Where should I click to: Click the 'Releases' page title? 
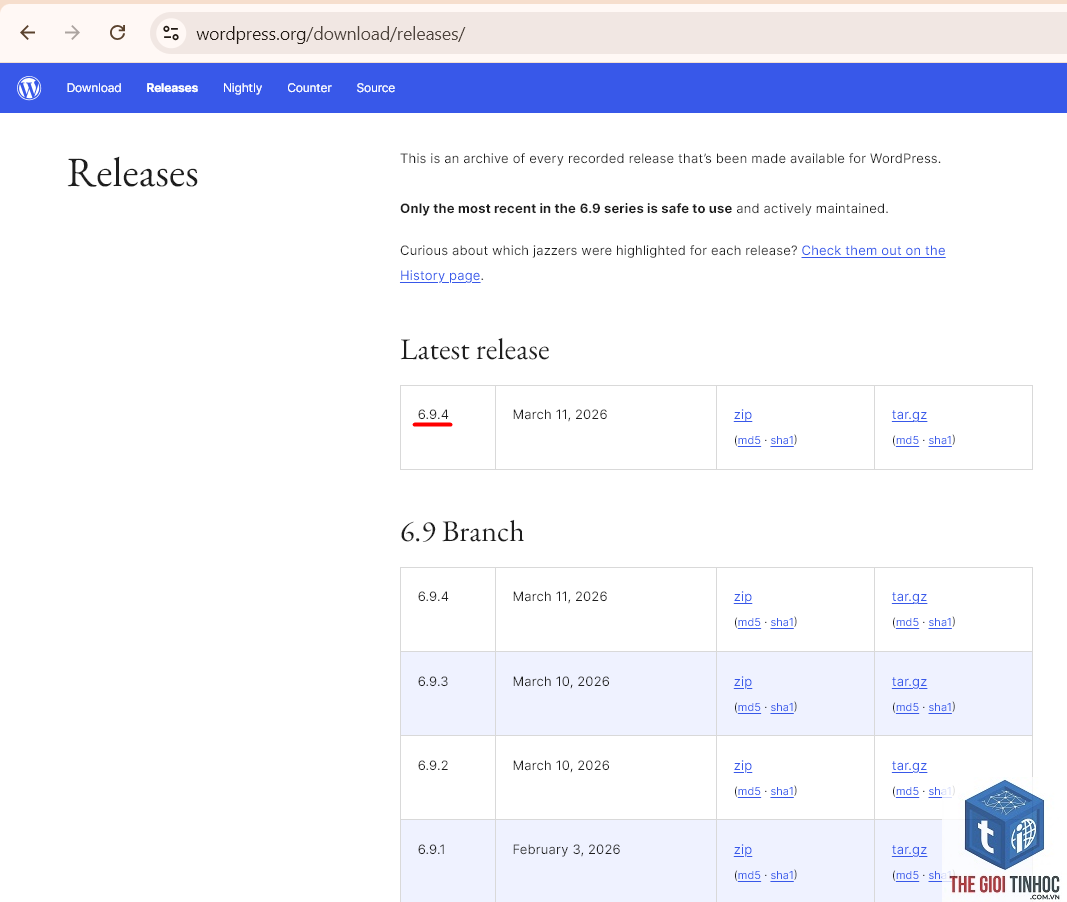point(133,173)
